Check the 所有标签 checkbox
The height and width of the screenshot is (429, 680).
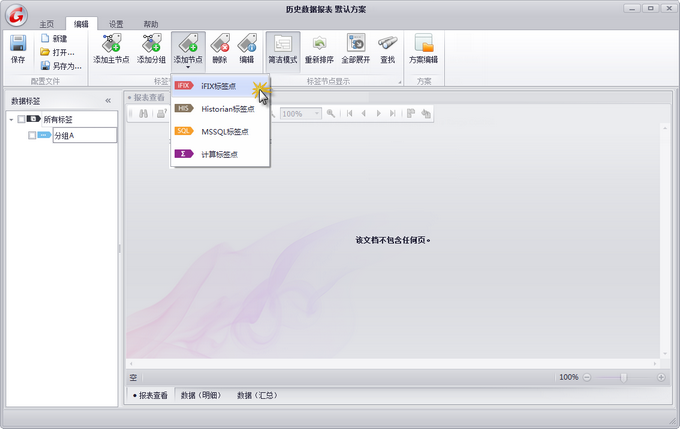point(22,120)
